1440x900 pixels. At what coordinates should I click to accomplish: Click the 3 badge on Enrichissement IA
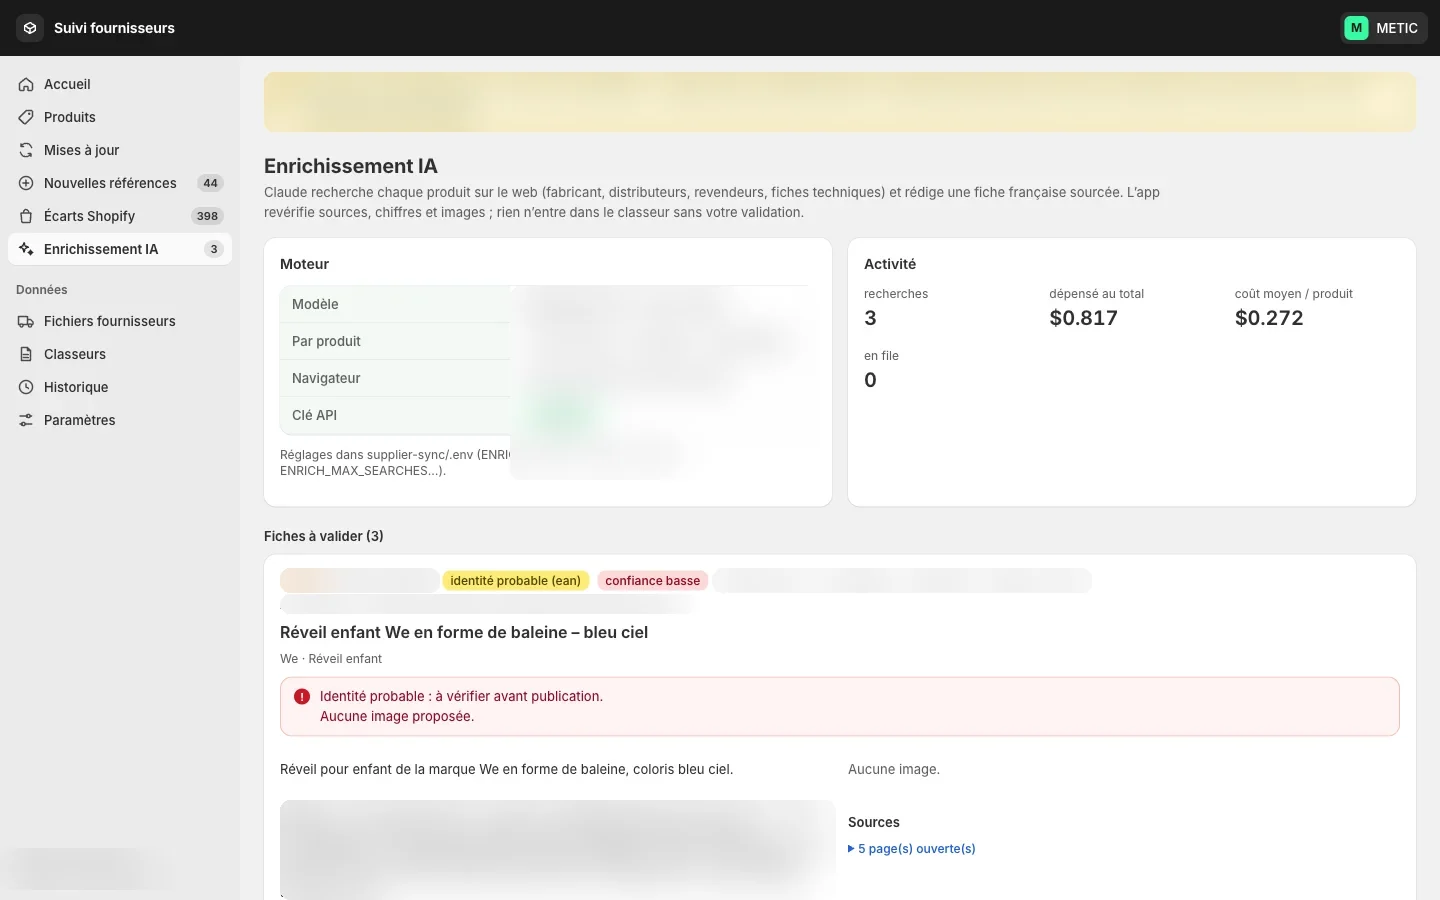pos(214,249)
